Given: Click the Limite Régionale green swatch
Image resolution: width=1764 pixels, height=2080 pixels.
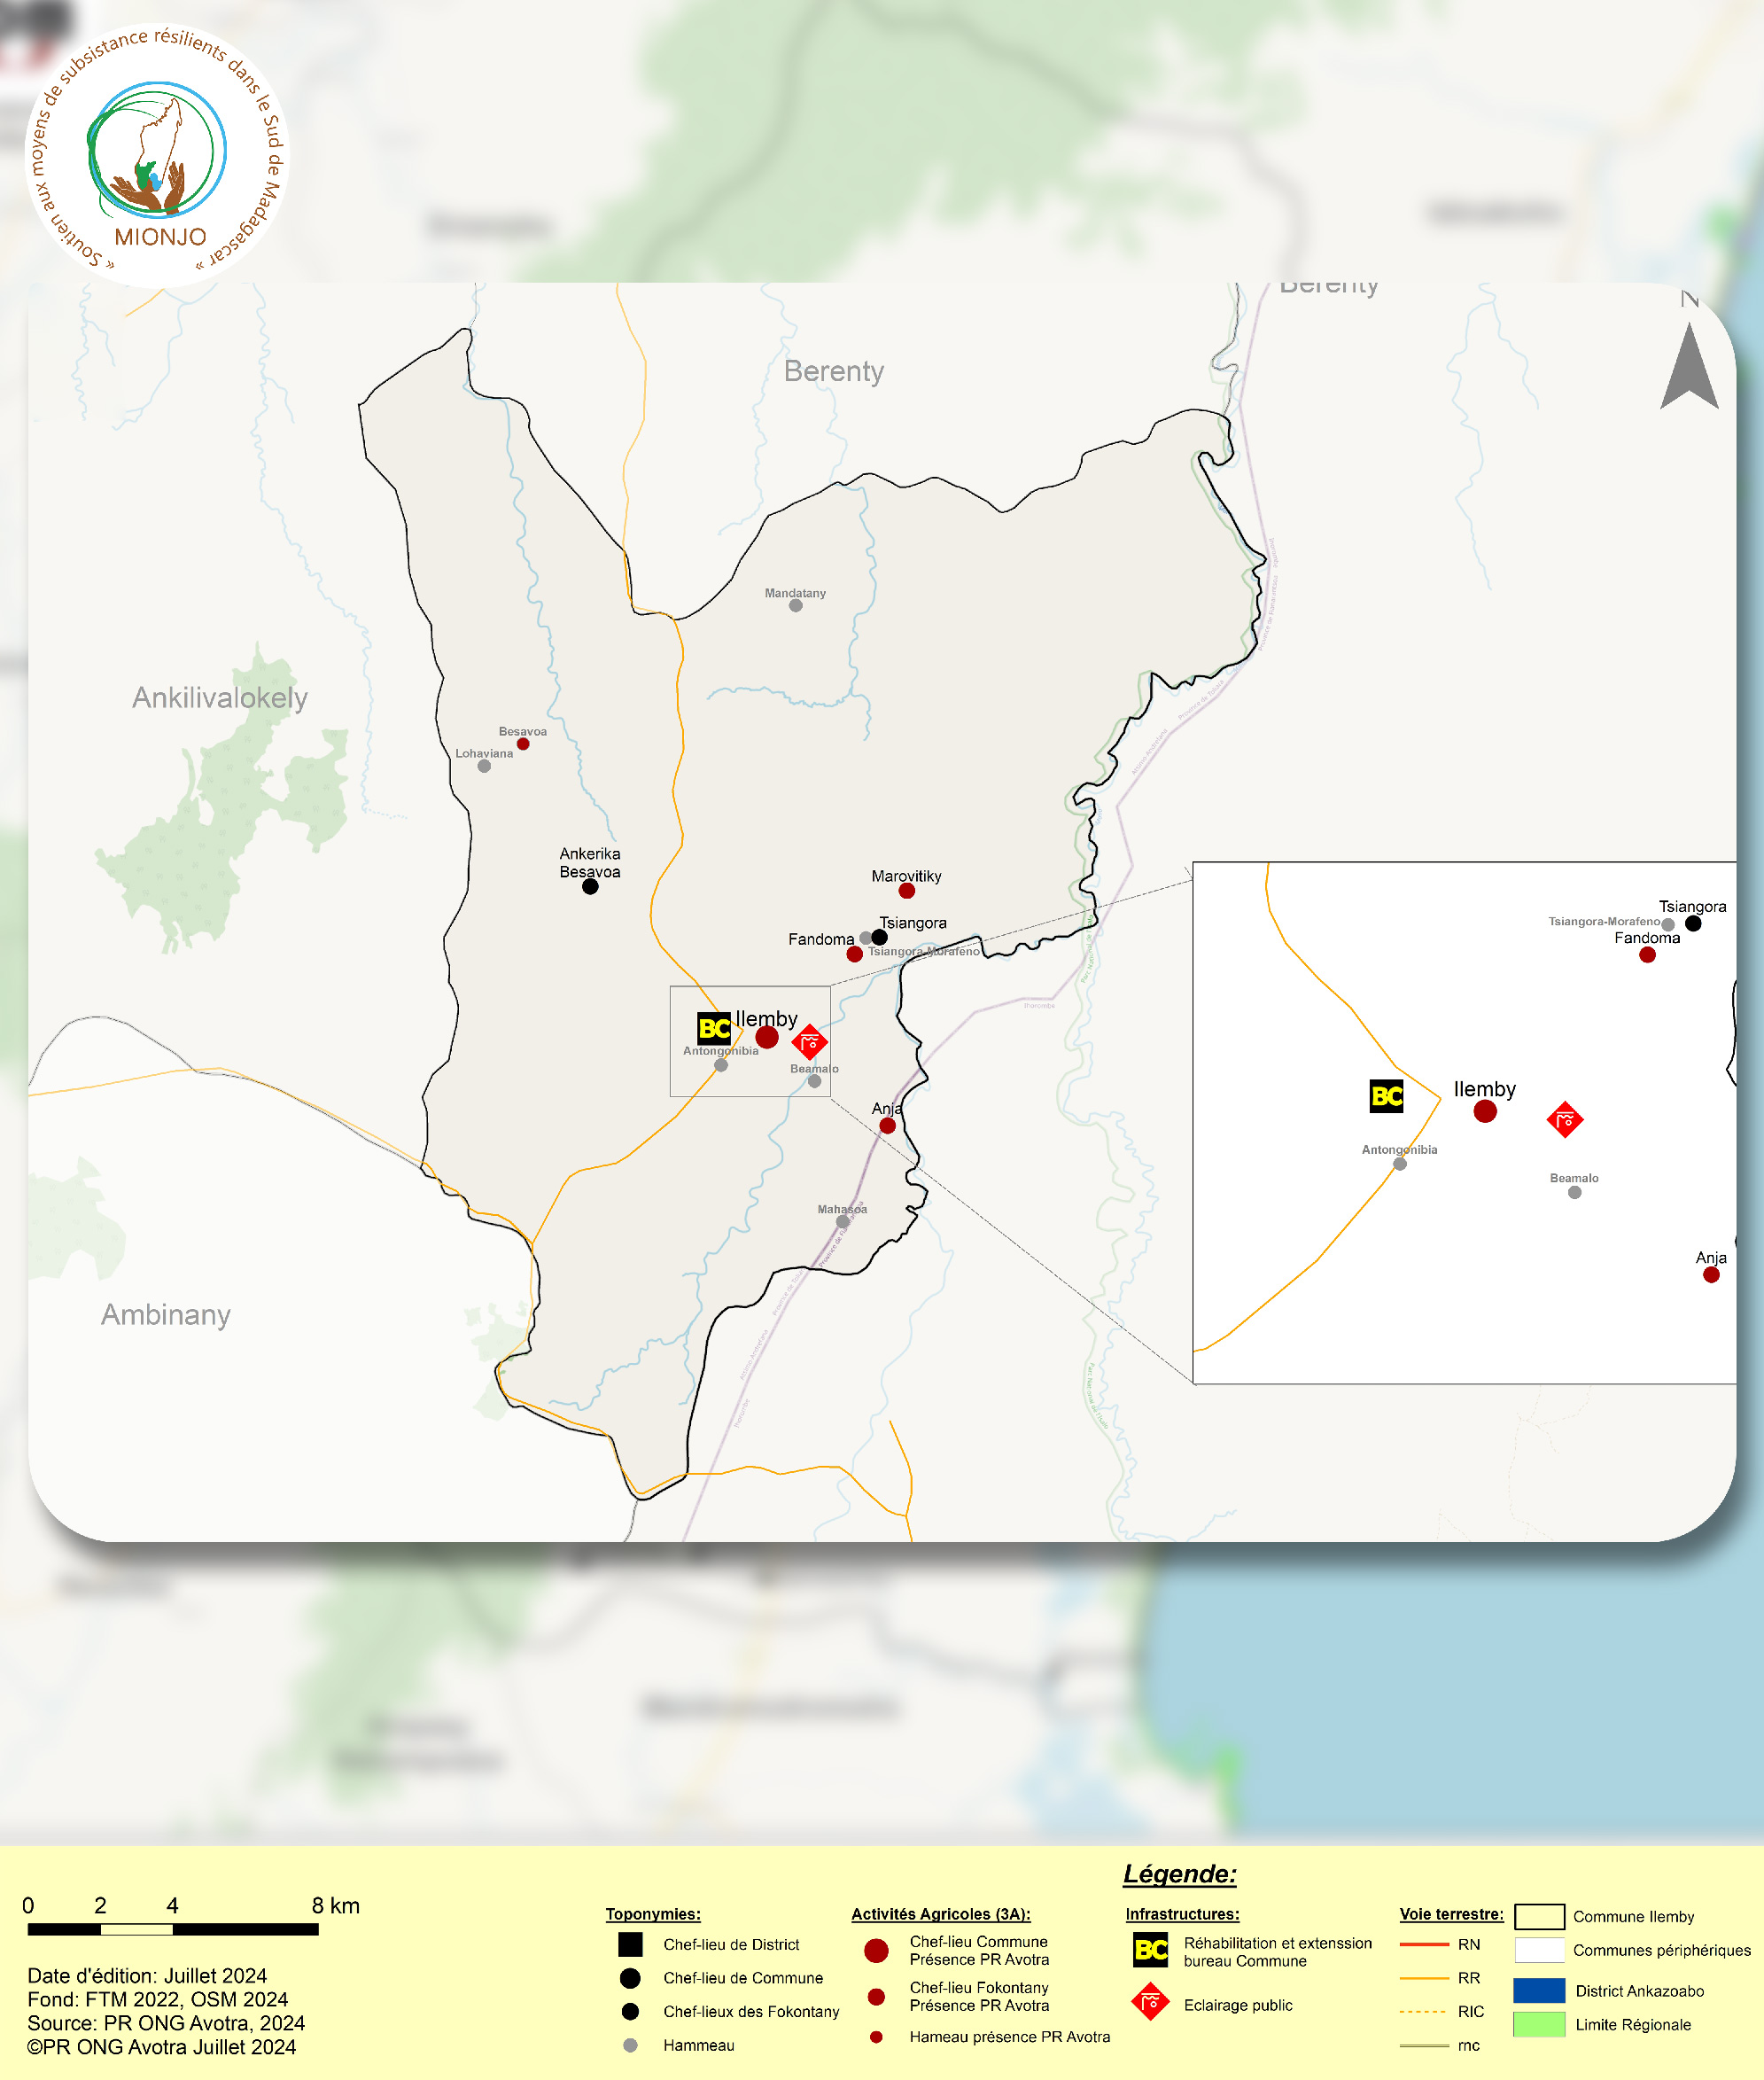Looking at the screenshot, I should pyautogui.click(x=1539, y=2025).
